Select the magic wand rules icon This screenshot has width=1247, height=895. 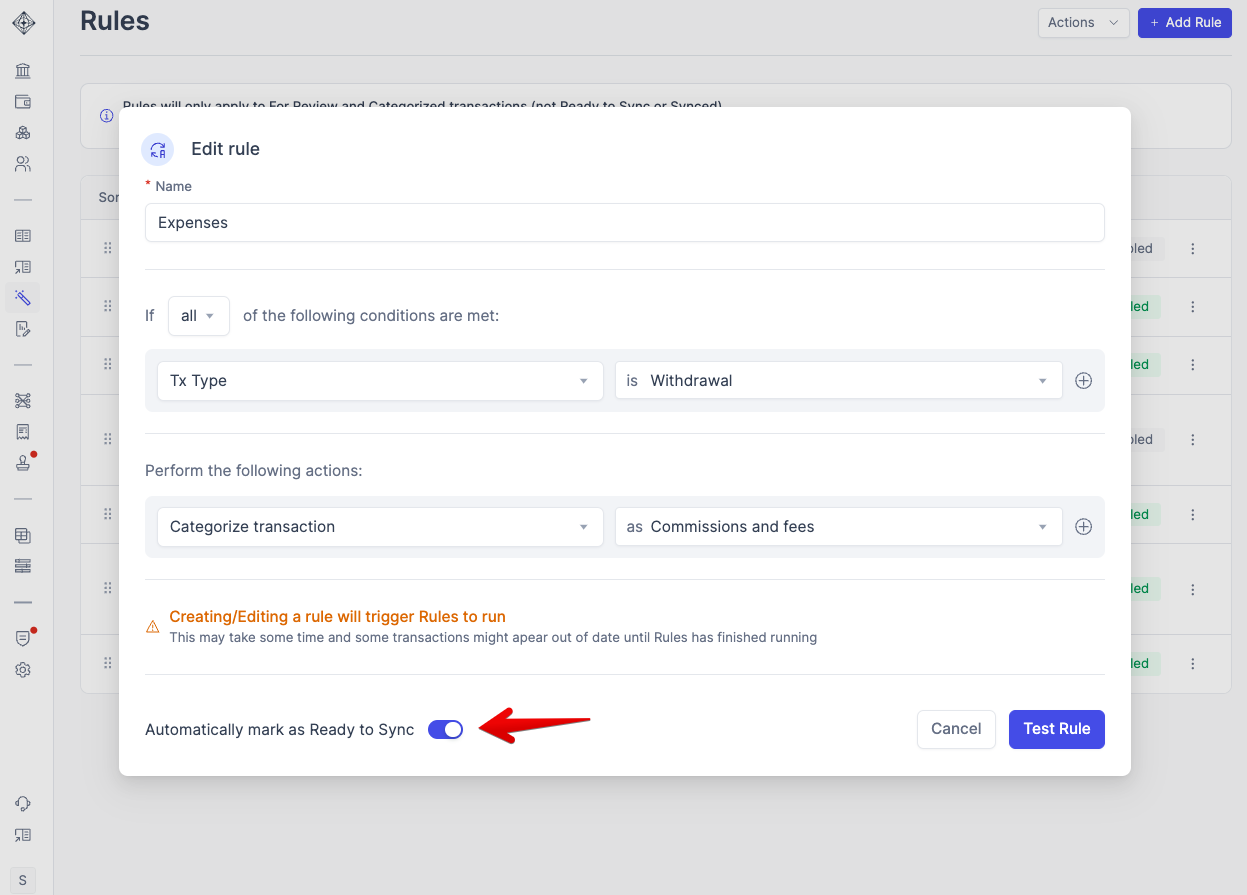(23, 298)
